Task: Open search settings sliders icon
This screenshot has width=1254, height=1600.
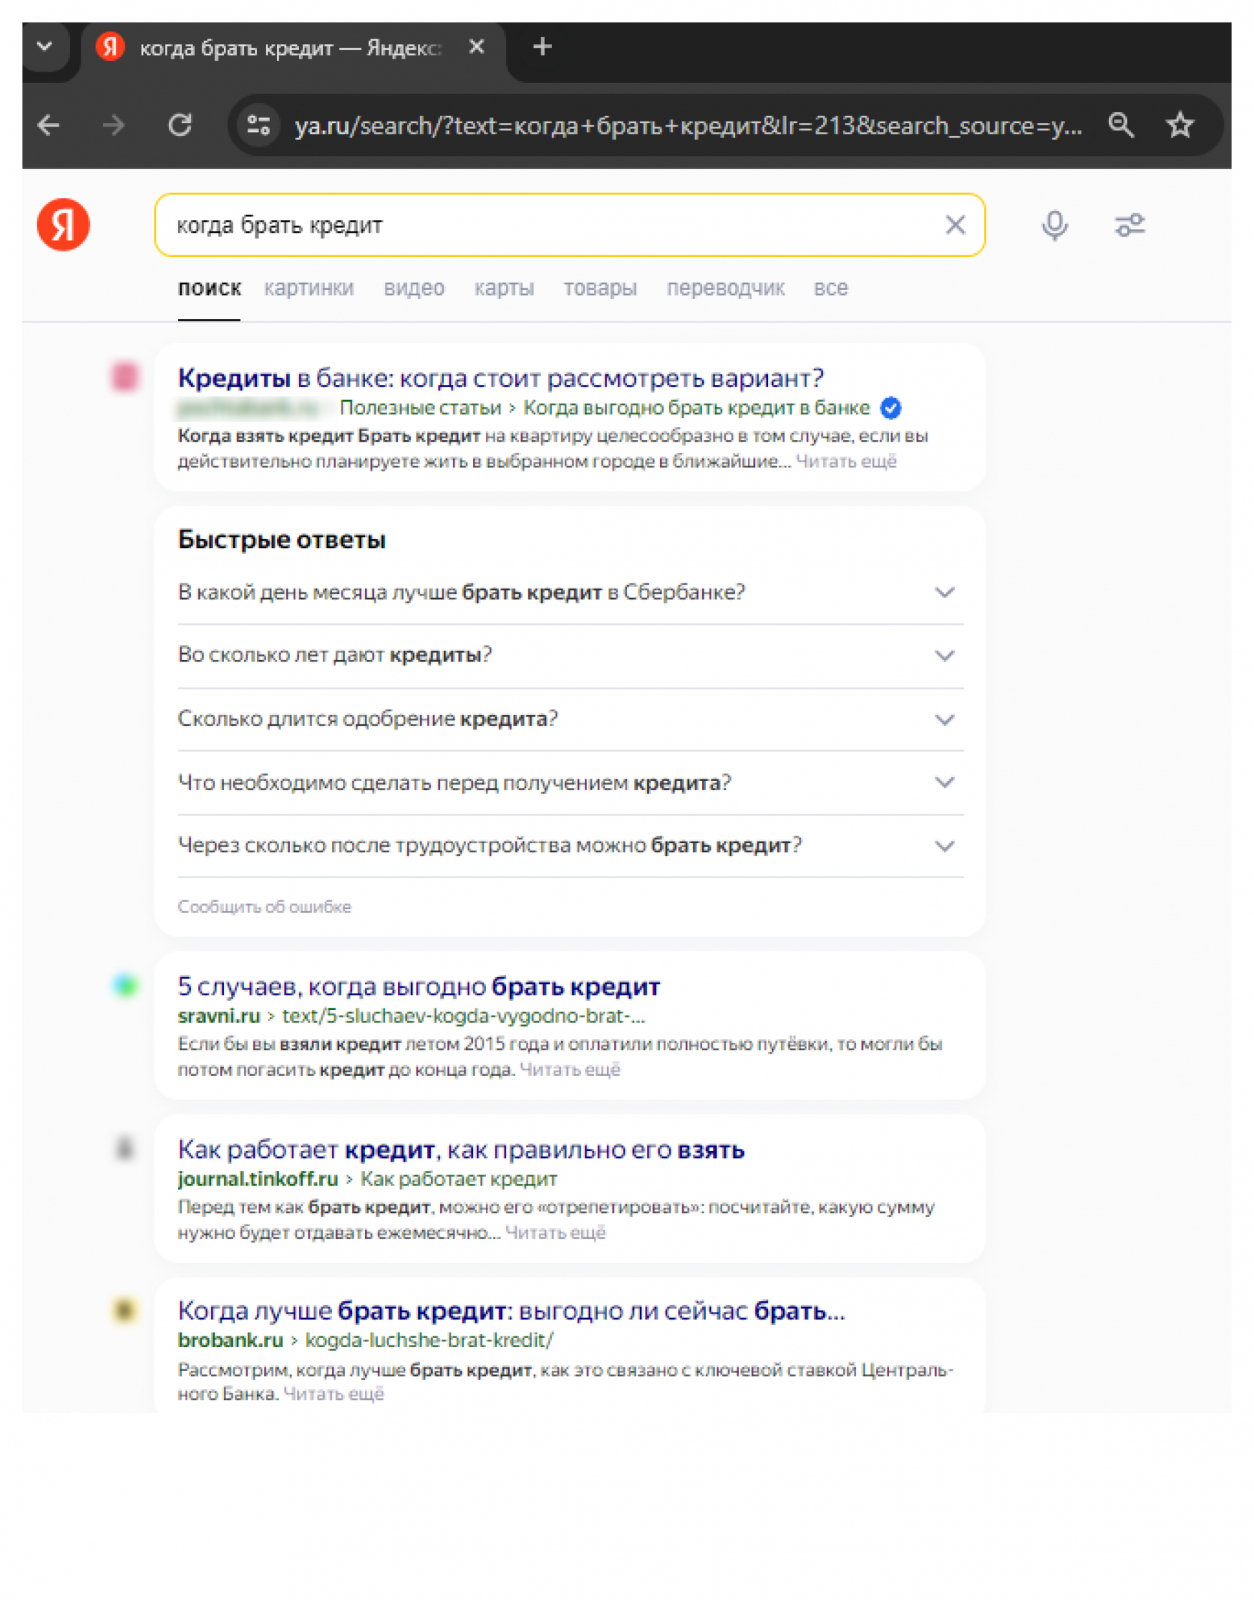Action: pyautogui.click(x=1129, y=225)
